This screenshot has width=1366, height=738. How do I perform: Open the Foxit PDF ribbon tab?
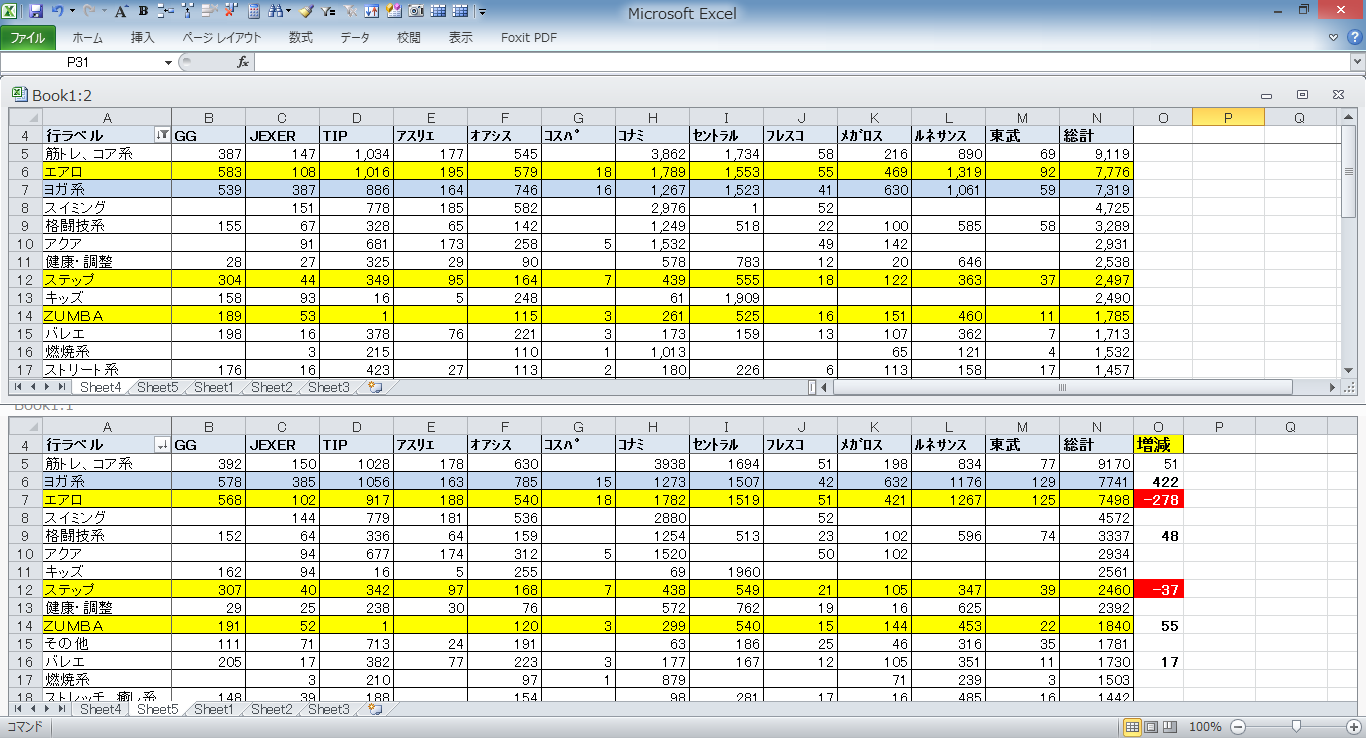[x=529, y=38]
